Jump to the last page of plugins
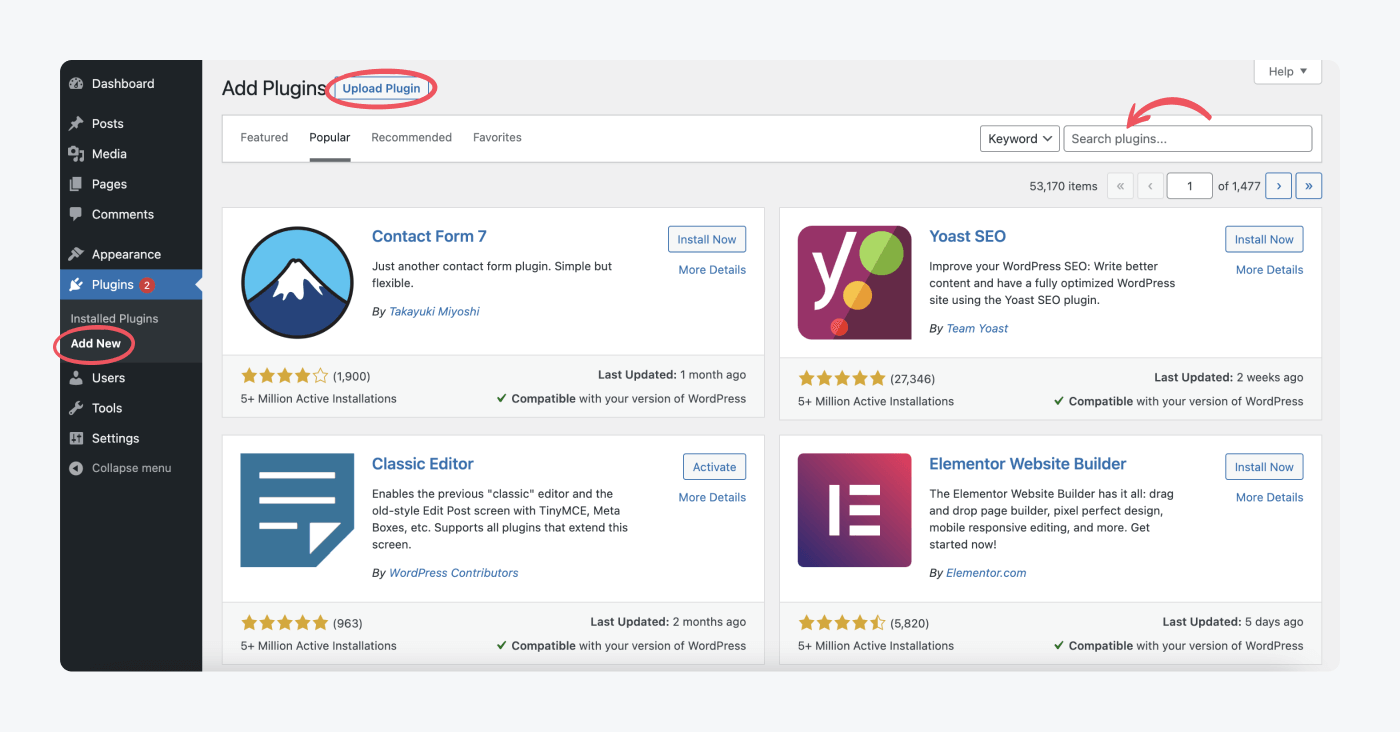The image size is (1400, 732). (1308, 185)
